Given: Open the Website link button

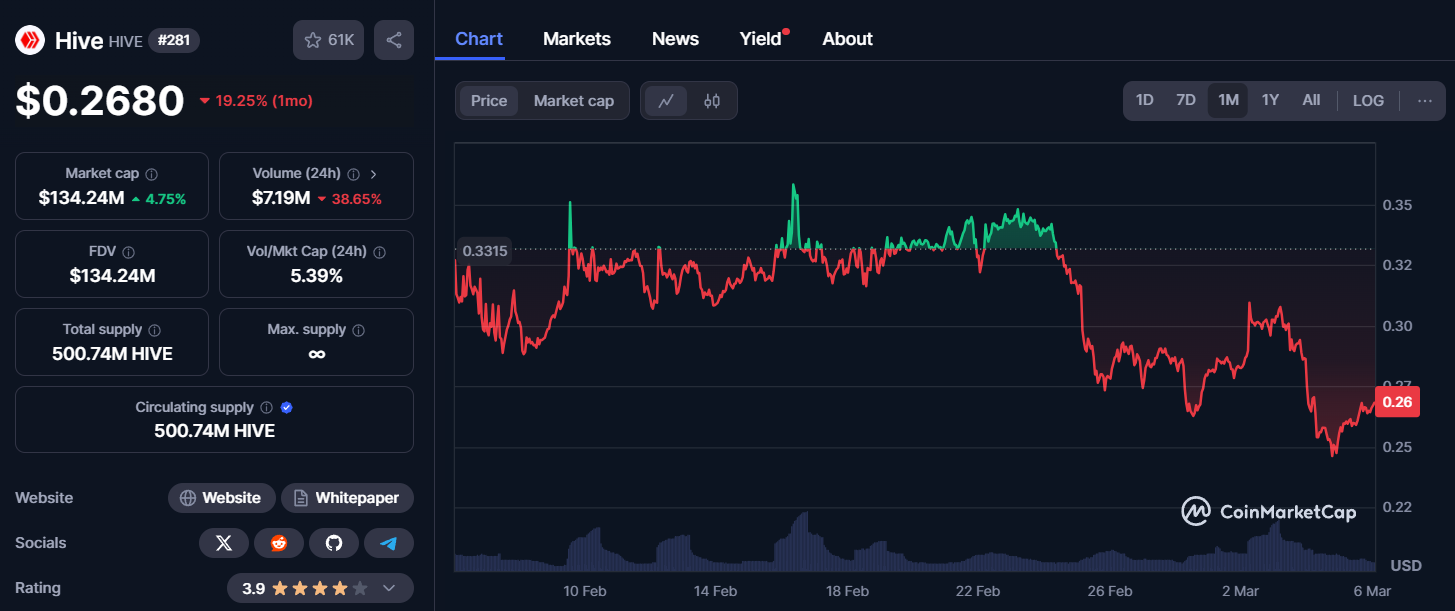Looking at the screenshot, I should [x=221, y=498].
